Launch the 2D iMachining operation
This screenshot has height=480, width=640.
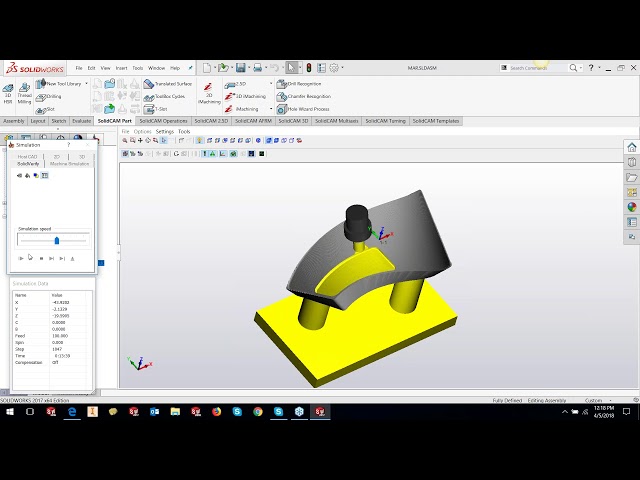[209, 93]
